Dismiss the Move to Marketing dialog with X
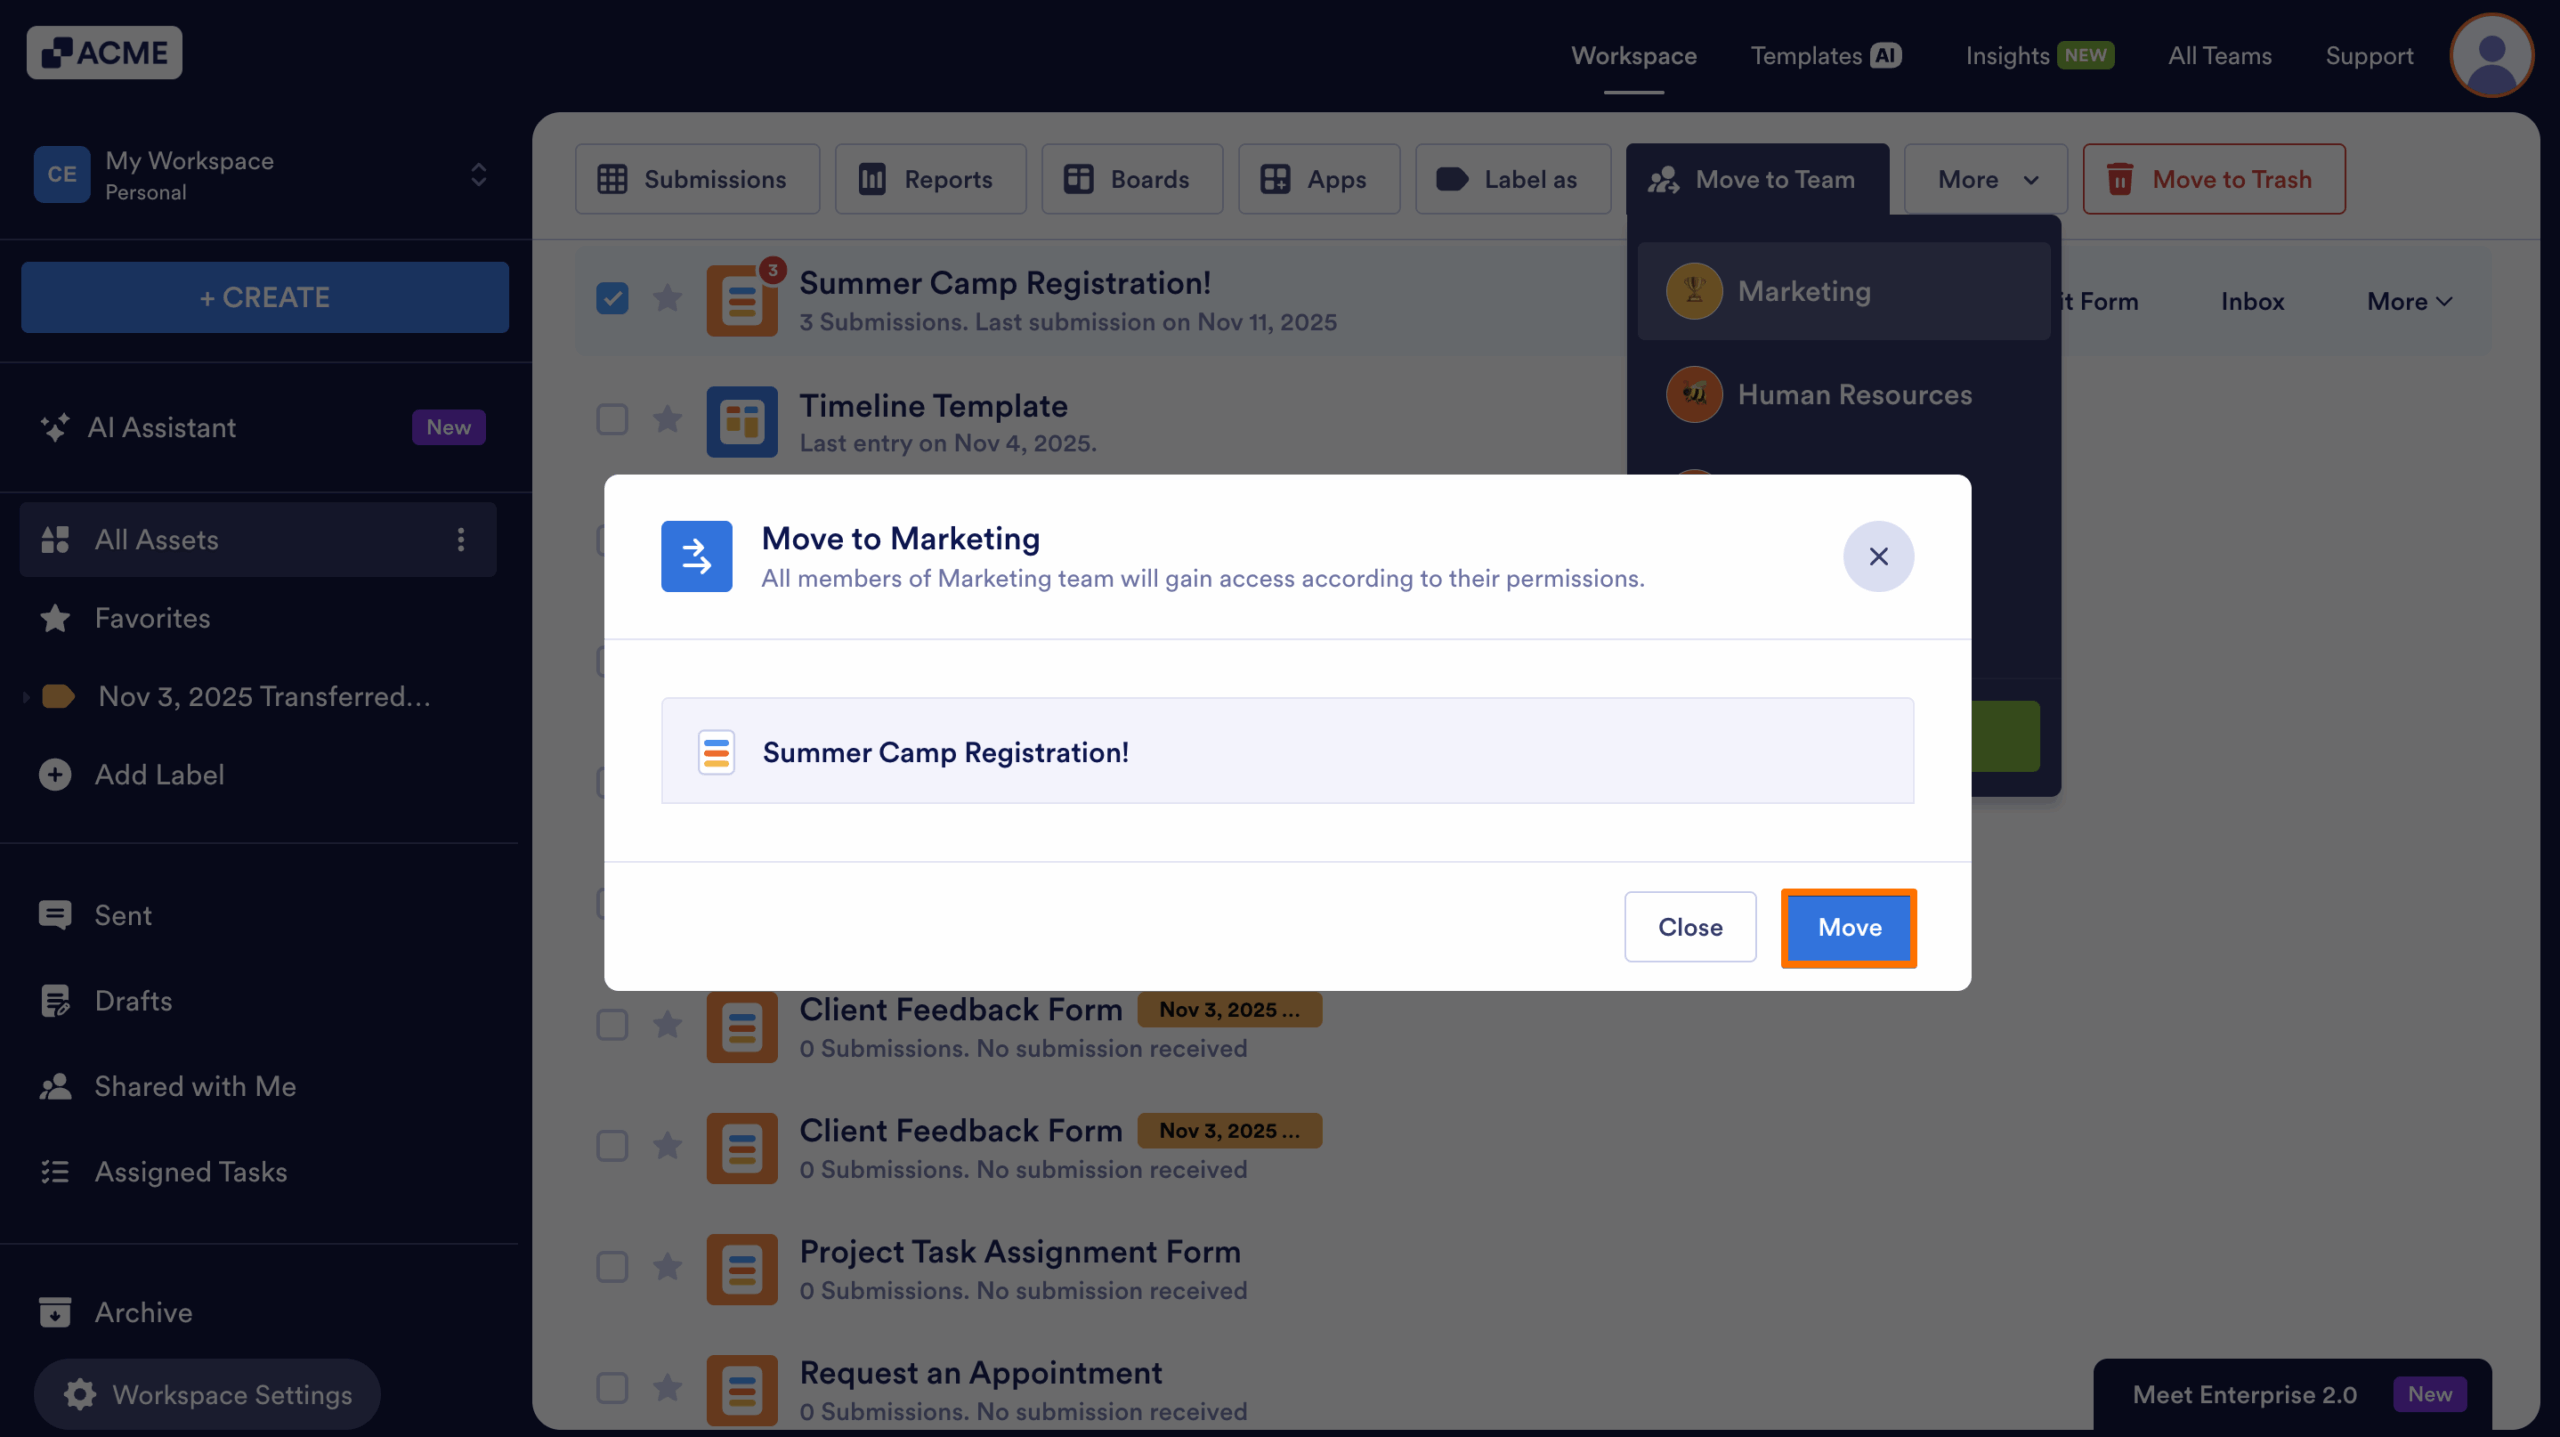 tap(1878, 556)
